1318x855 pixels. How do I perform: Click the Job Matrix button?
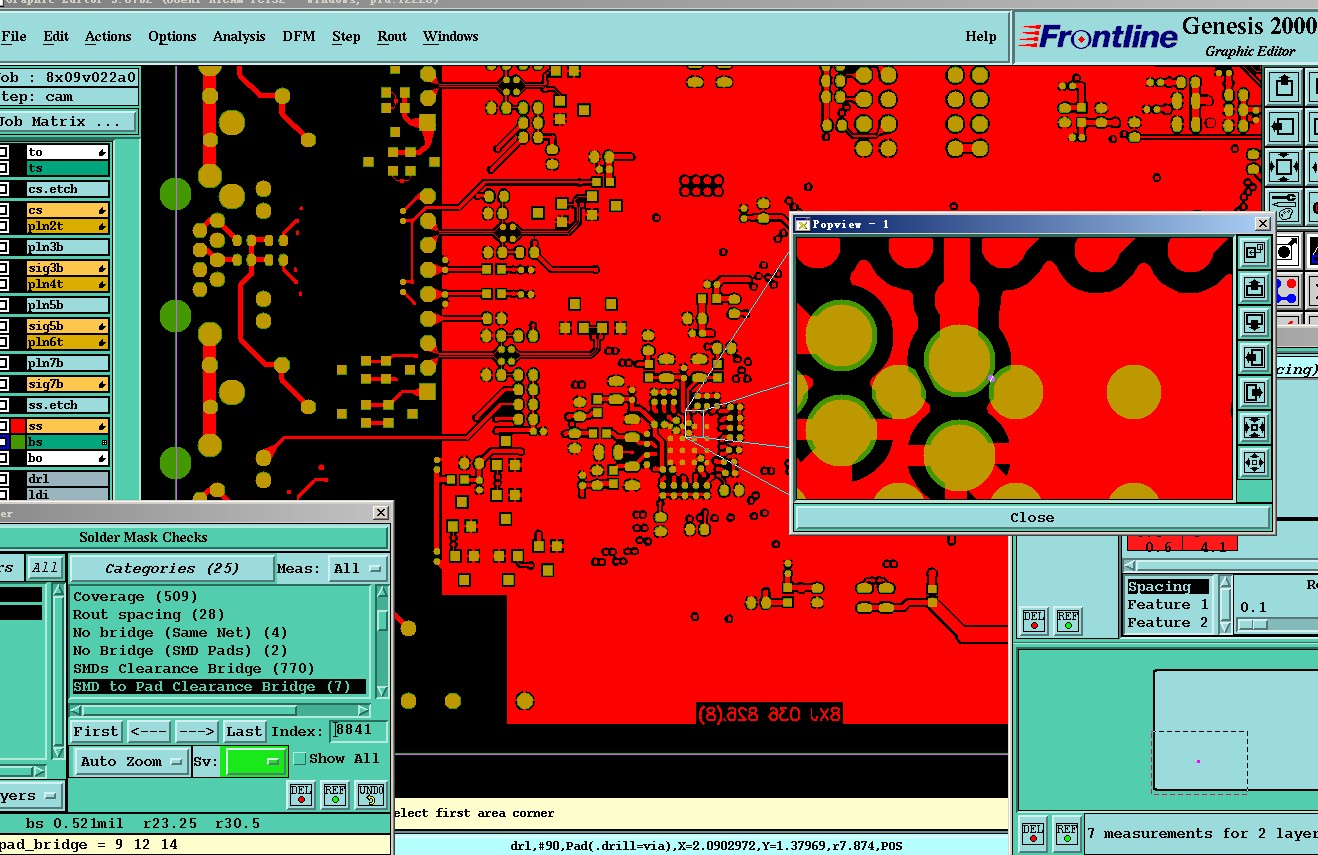pyautogui.click(x=68, y=121)
